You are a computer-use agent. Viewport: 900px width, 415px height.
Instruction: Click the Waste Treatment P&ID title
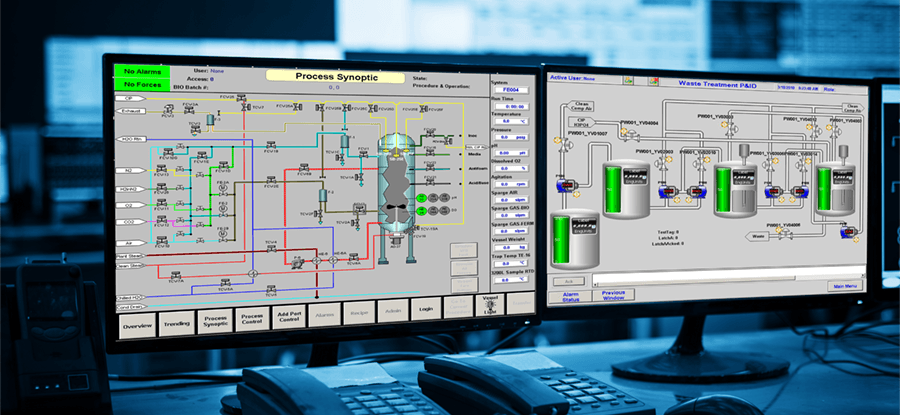(717, 84)
